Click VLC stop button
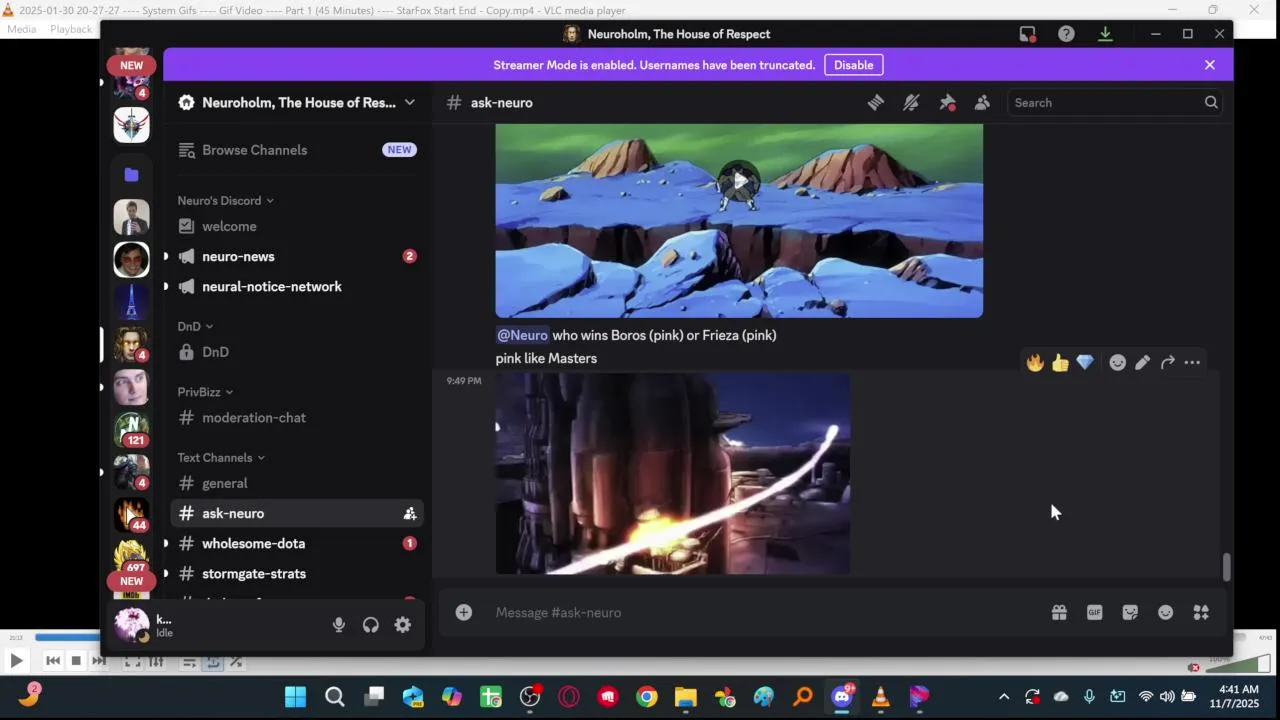 pos(76,661)
